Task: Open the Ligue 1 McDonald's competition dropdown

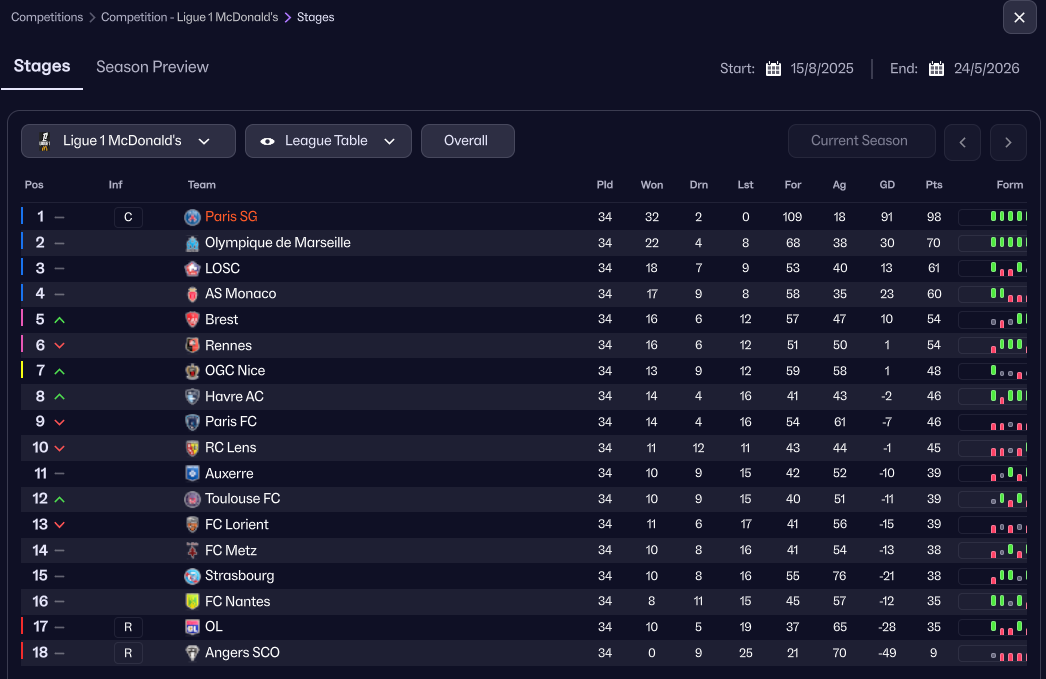Action: (x=128, y=141)
